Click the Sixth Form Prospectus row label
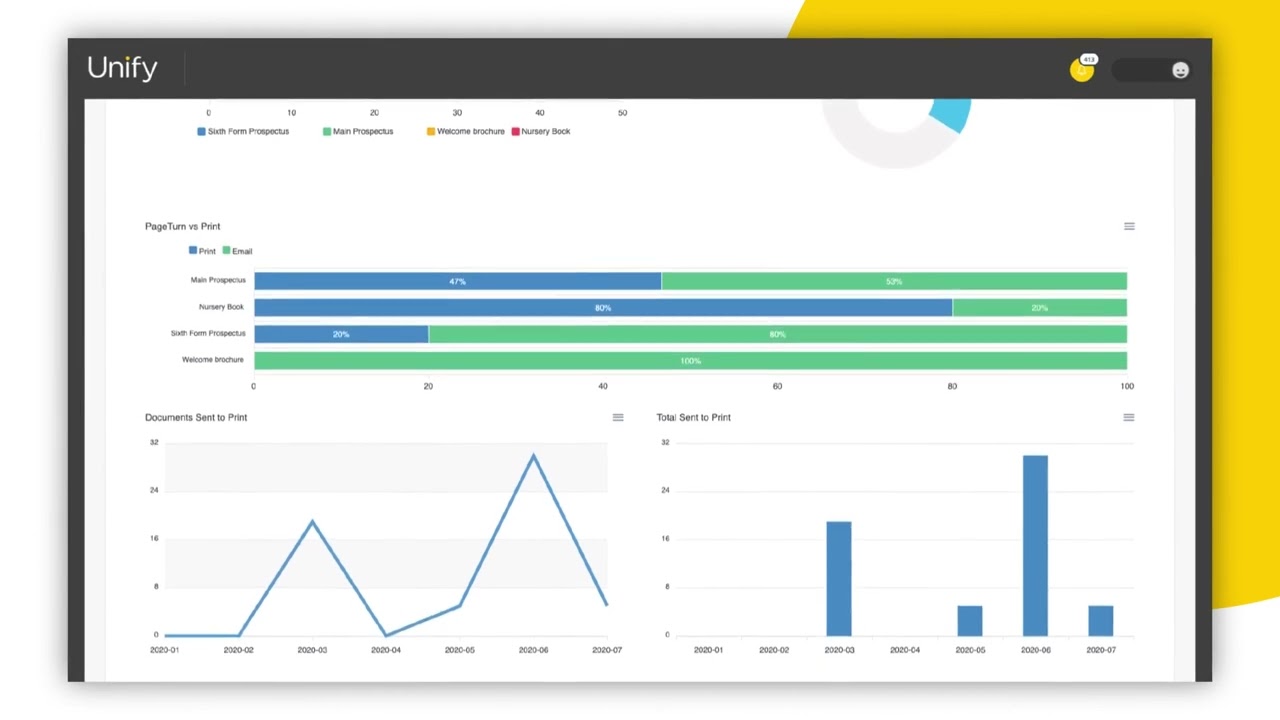 click(207, 333)
